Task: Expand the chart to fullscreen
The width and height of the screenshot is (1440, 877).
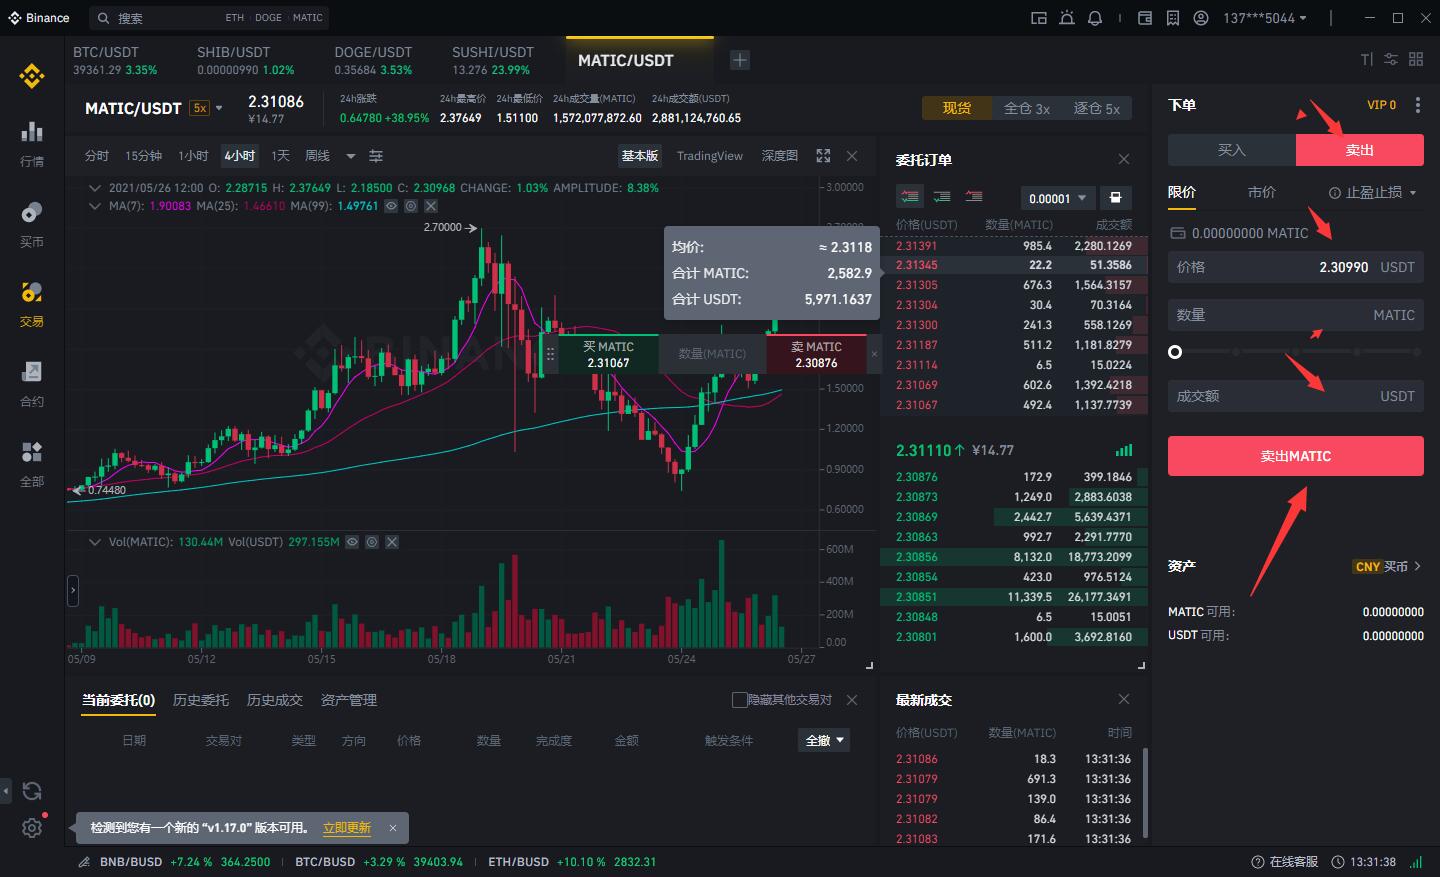Action: 823,156
